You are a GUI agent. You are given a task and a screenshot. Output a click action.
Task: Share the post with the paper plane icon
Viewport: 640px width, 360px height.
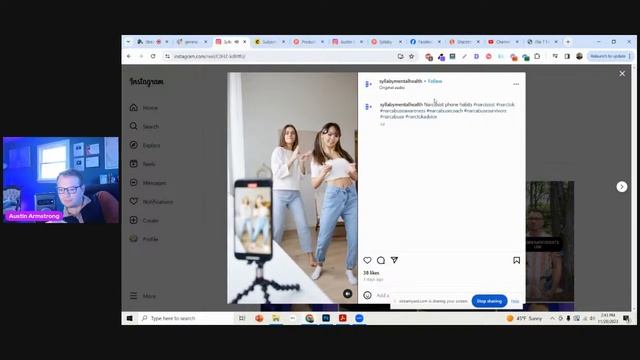(x=394, y=260)
